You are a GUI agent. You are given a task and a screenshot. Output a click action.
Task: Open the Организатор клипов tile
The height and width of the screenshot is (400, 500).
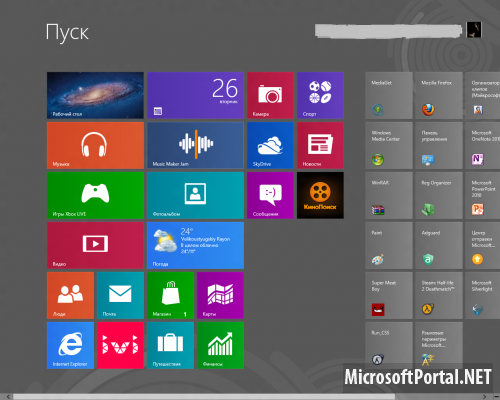[483, 95]
